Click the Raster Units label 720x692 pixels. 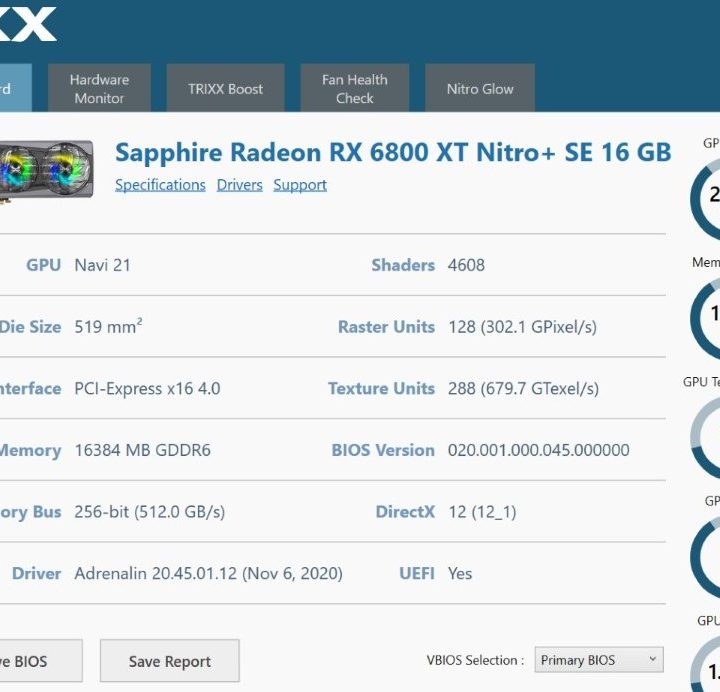point(386,327)
